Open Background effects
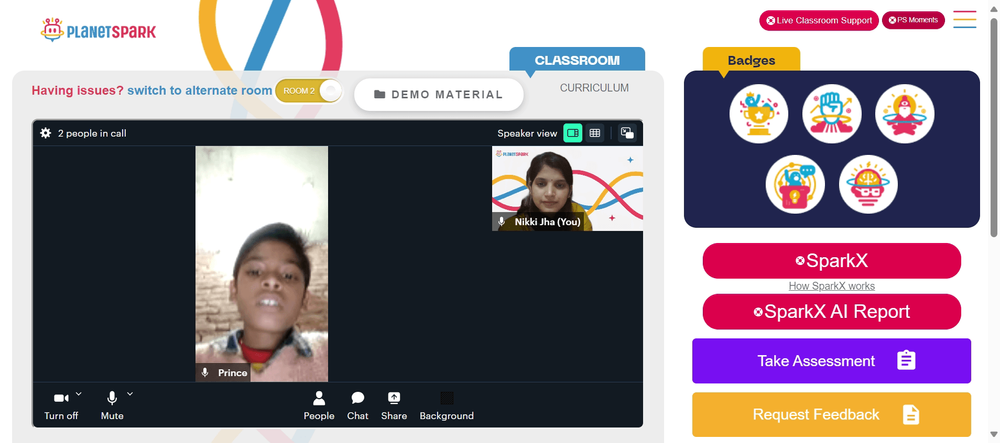 446,406
